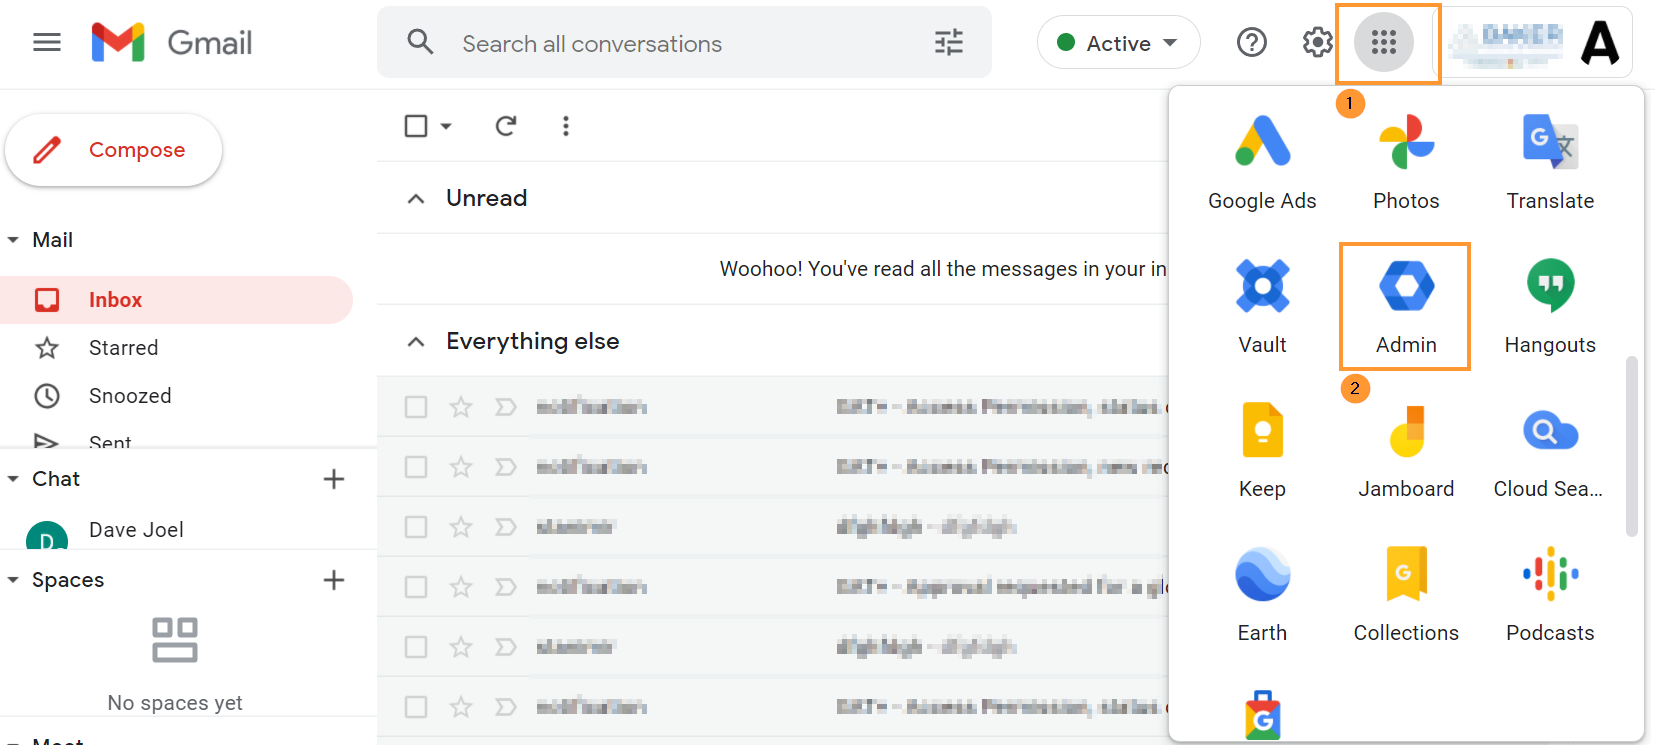
Task: Star the last visible email row
Action: point(460,707)
